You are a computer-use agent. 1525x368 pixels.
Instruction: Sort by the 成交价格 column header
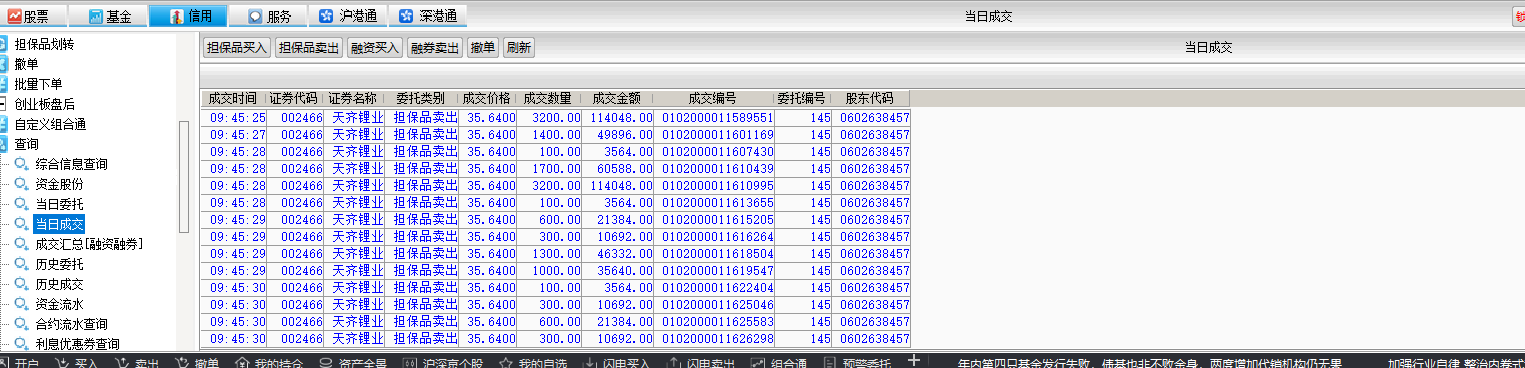tap(487, 98)
